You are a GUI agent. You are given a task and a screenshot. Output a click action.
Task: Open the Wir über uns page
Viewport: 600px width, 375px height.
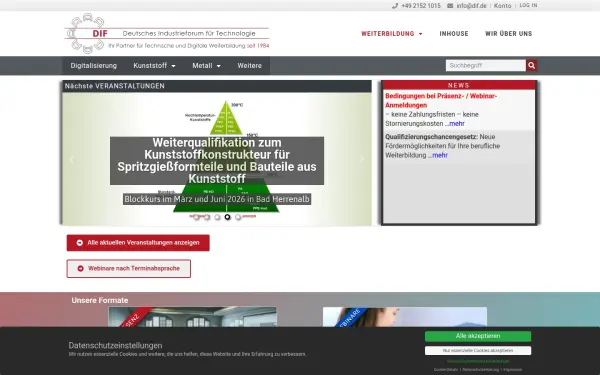click(509, 34)
